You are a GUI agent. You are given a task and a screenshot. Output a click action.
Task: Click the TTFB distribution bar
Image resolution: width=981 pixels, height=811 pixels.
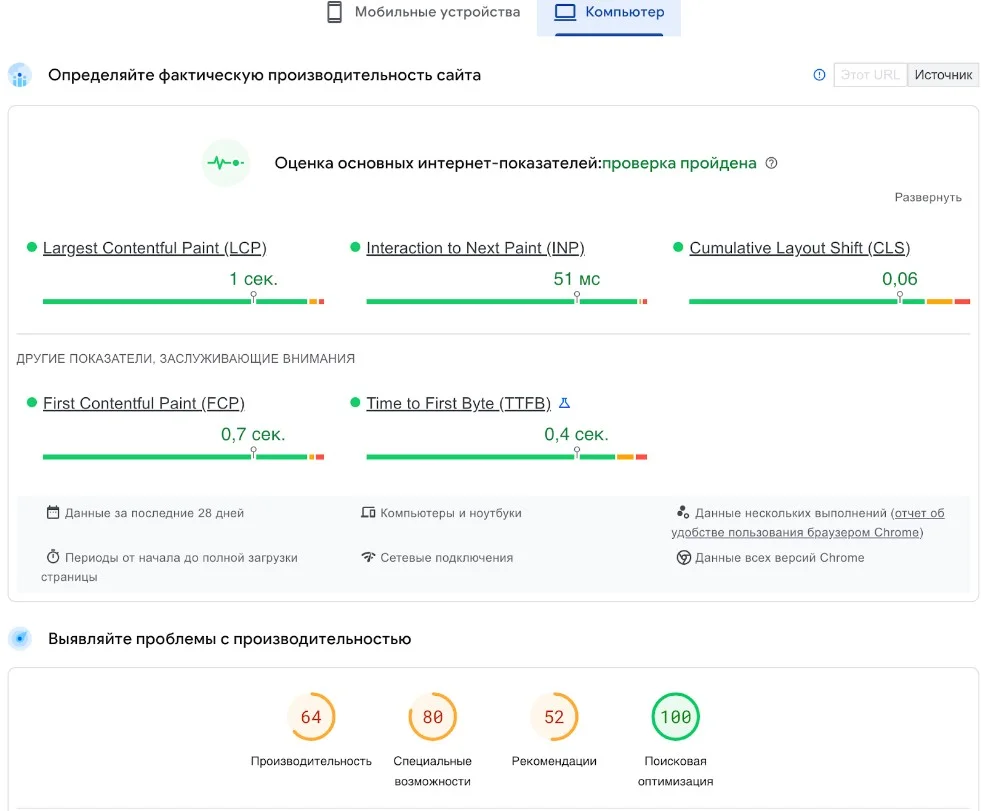pyautogui.click(x=507, y=456)
